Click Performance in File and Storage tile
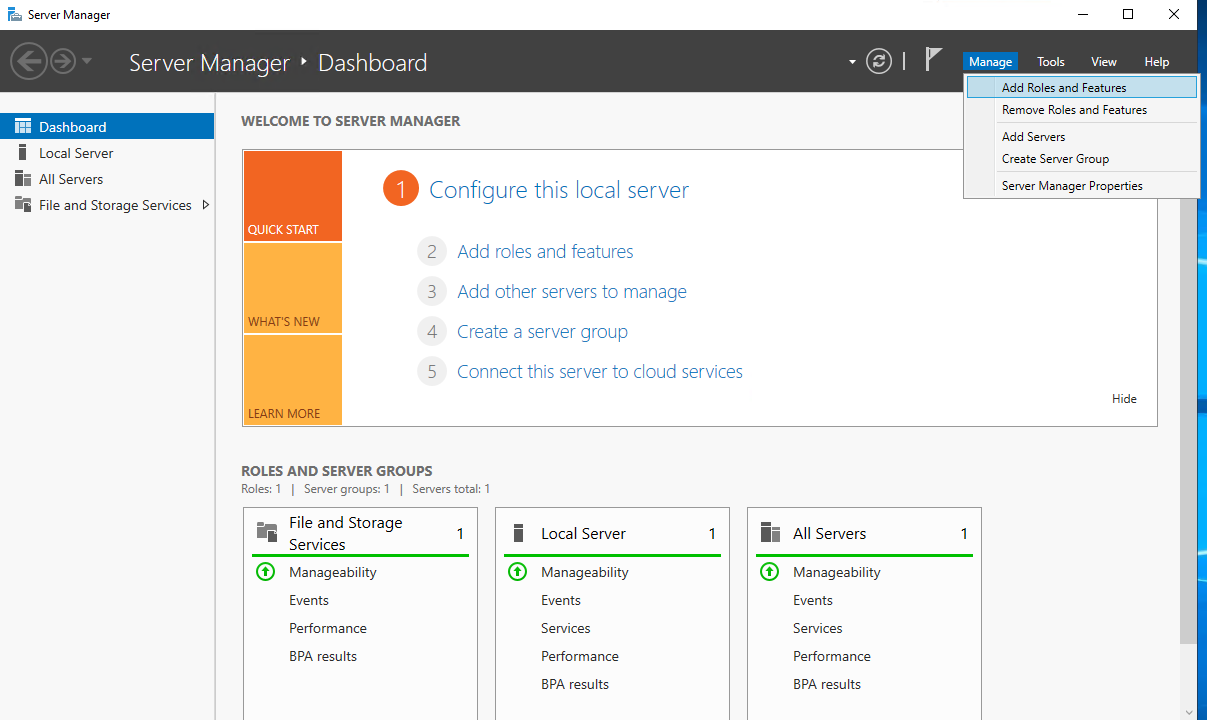 point(328,629)
